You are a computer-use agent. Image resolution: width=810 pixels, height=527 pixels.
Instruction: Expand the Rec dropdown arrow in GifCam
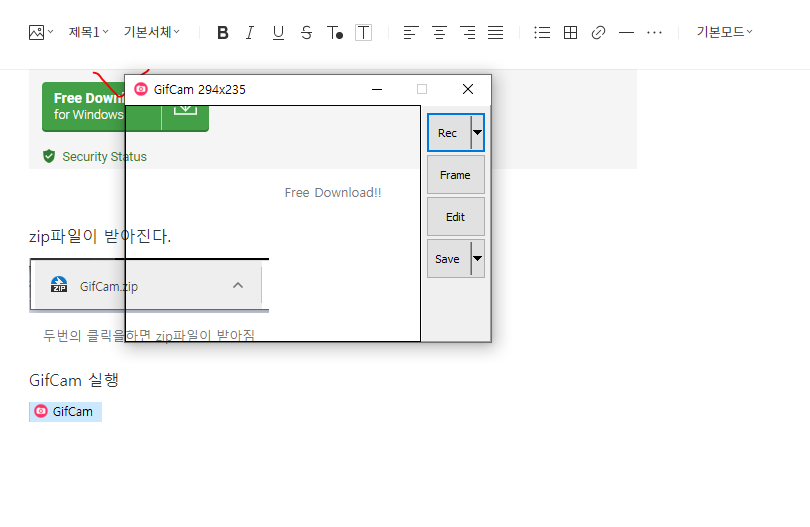[x=478, y=133]
